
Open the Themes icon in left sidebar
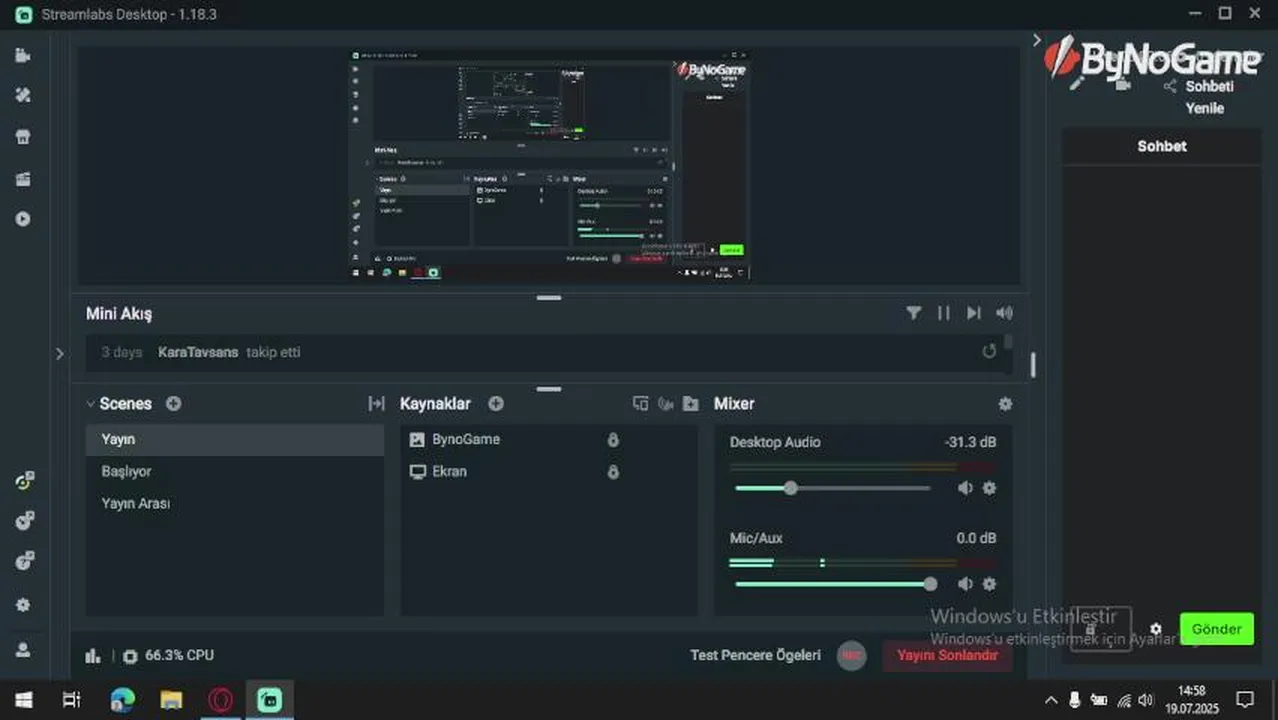23,95
